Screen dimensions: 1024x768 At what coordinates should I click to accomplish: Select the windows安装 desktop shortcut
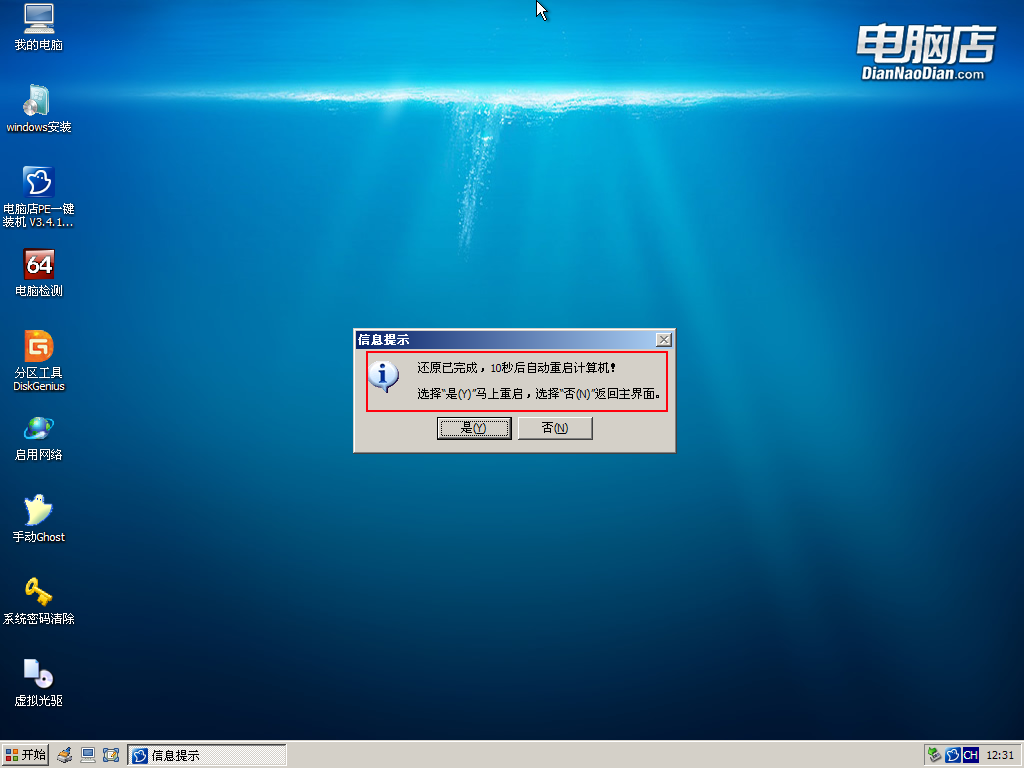point(38,101)
